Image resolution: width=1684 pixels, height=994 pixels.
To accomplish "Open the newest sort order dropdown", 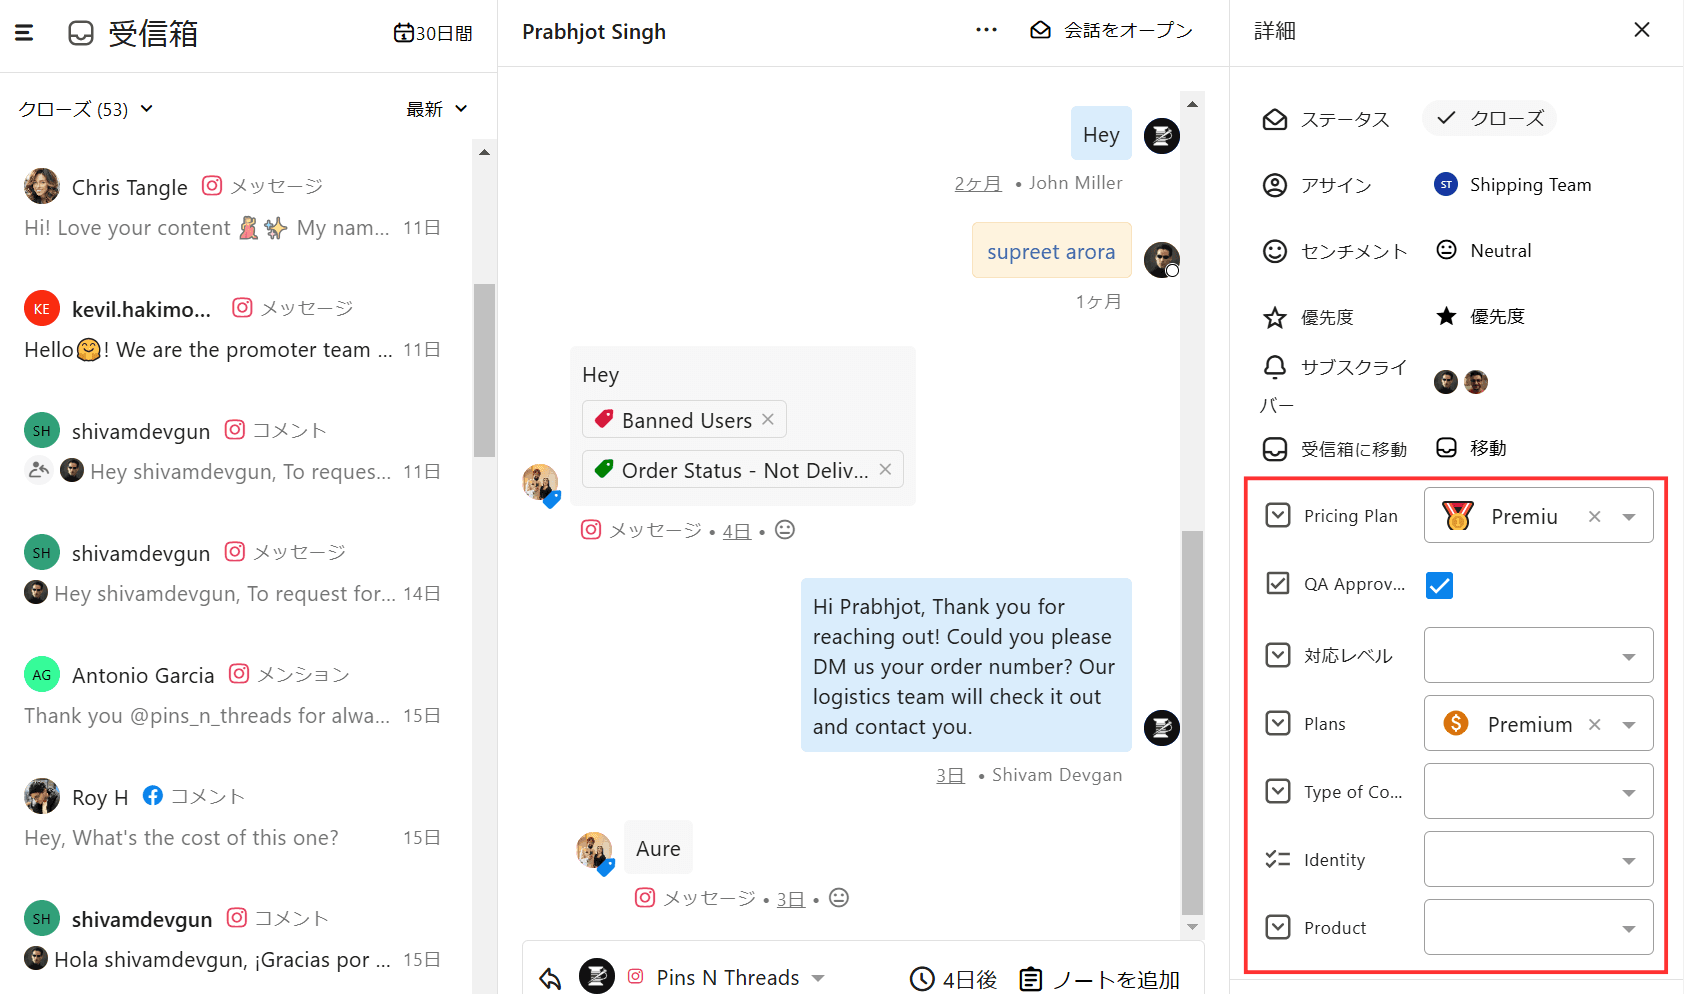I will coord(437,109).
